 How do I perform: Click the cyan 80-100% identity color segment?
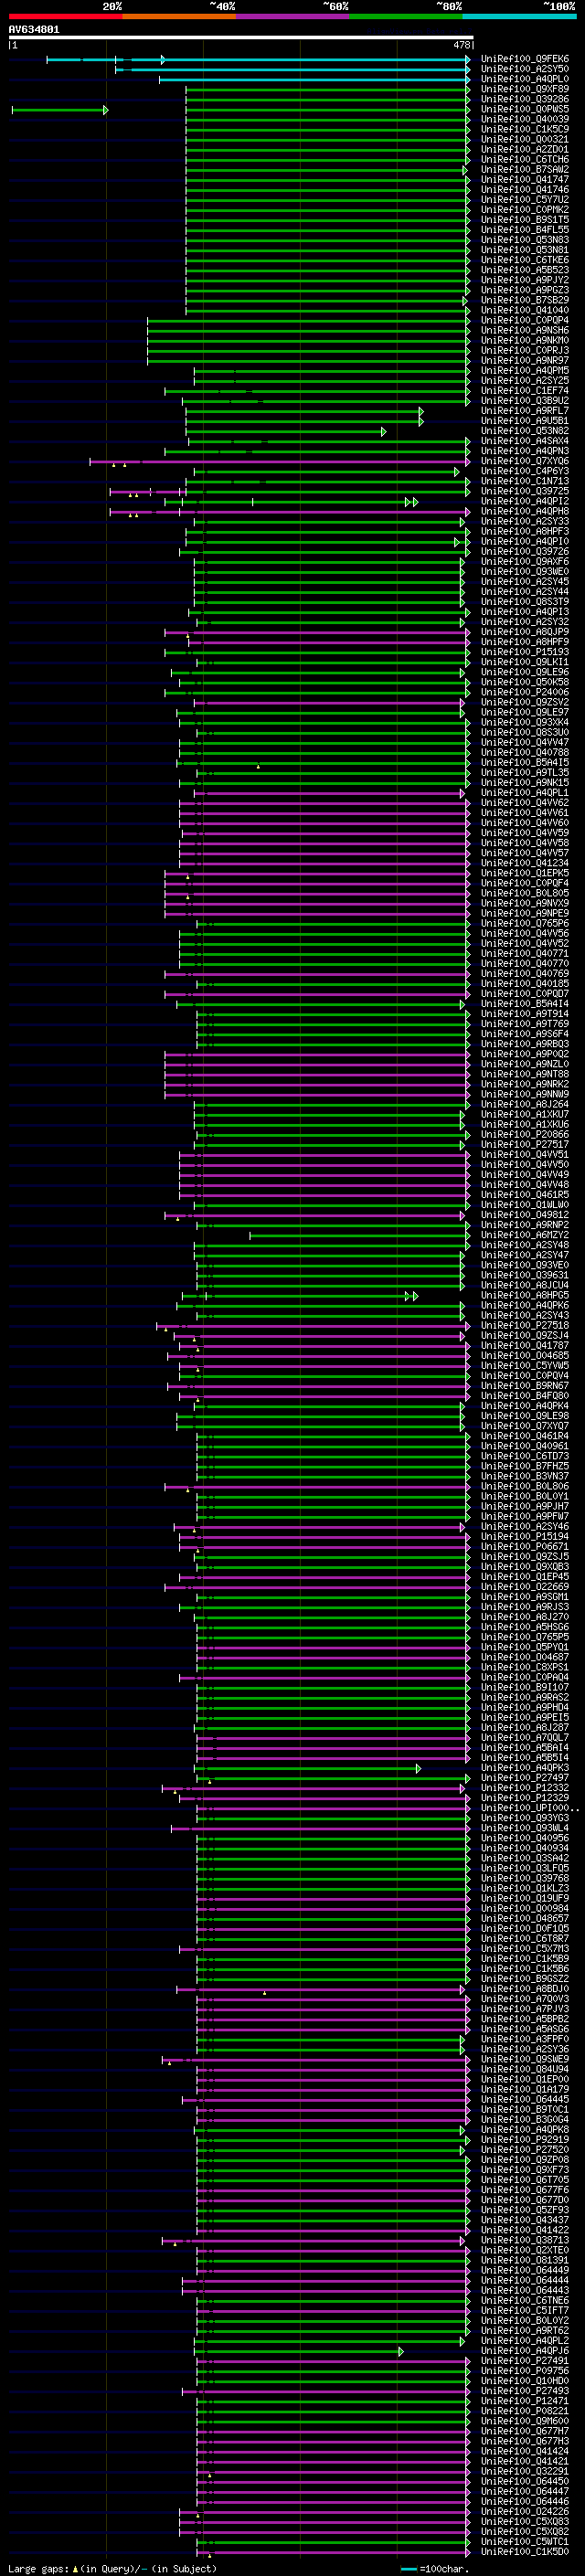pos(519,16)
